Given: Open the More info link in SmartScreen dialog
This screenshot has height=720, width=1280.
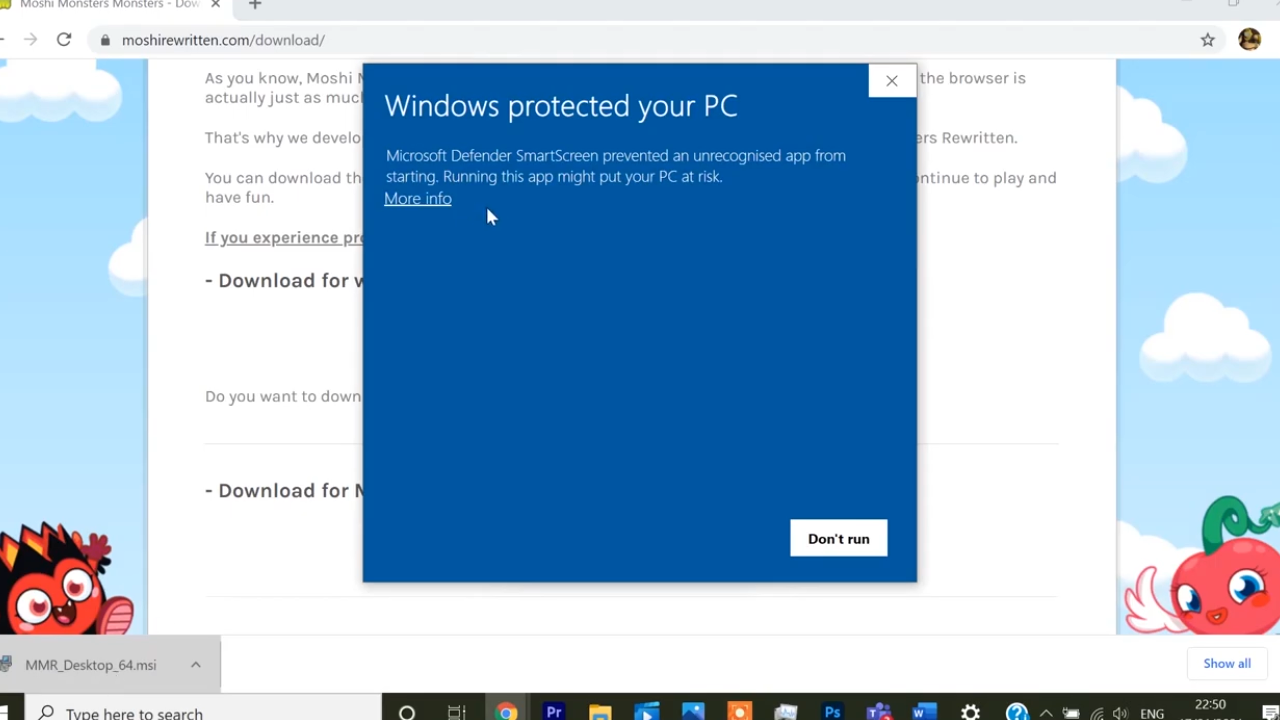Looking at the screenshot, I should 418,198.
